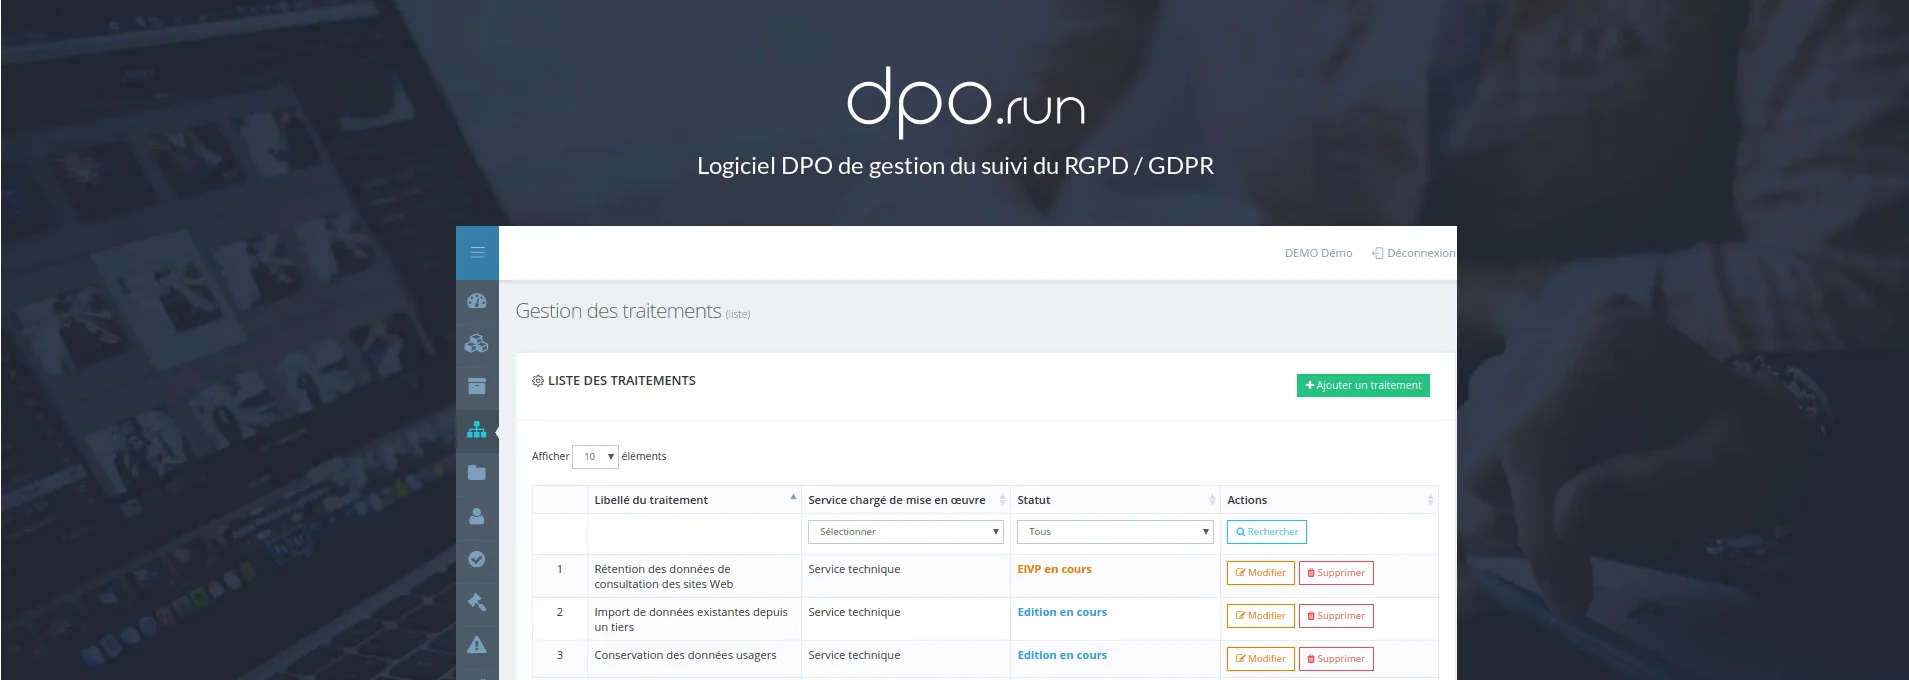Screen dimensions: 1909x680
Task: Click the DEMO Démo user name
Action: 1318,253
